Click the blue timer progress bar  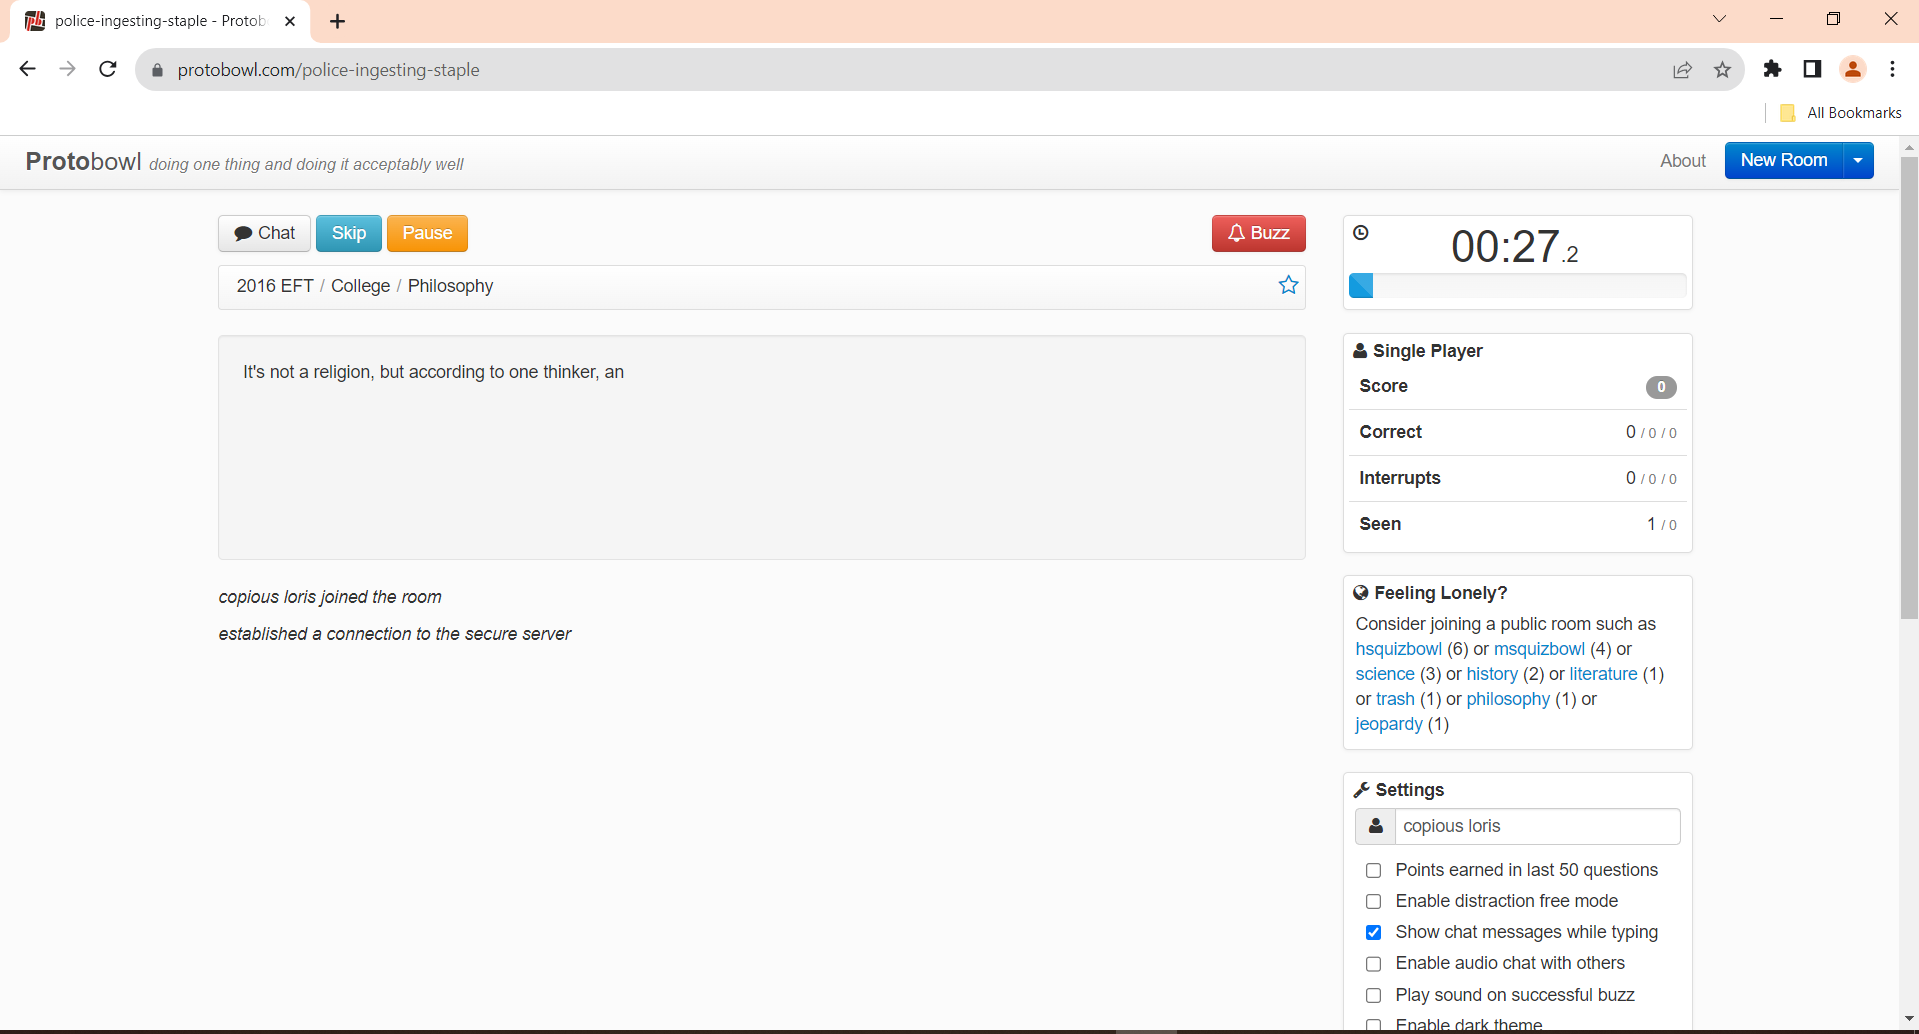(x=1361, y=286)
